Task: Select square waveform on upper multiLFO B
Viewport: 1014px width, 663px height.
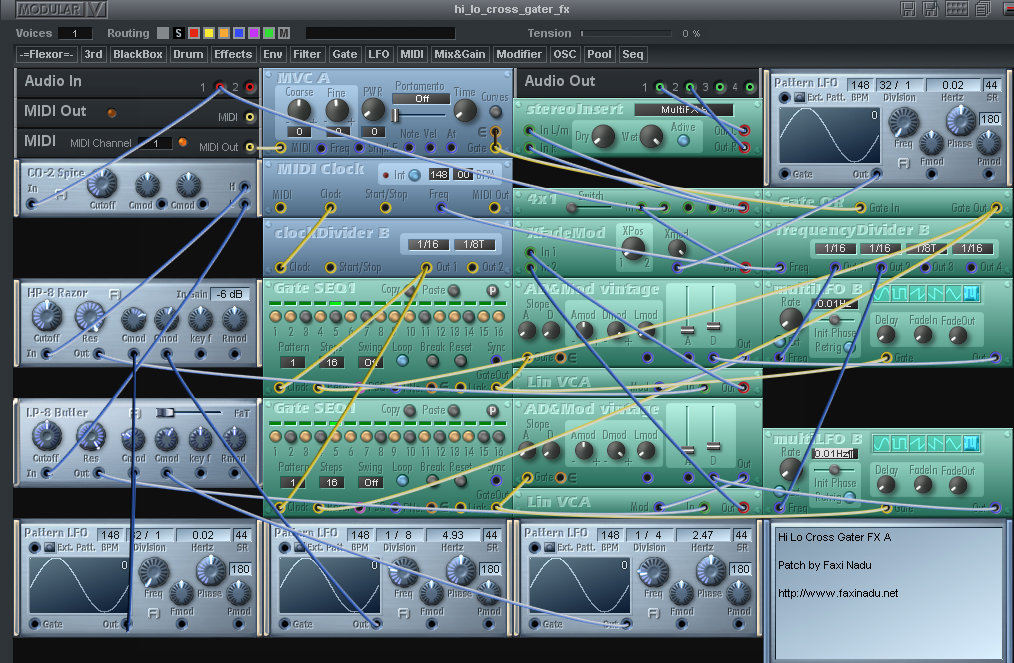Action: 900,294
